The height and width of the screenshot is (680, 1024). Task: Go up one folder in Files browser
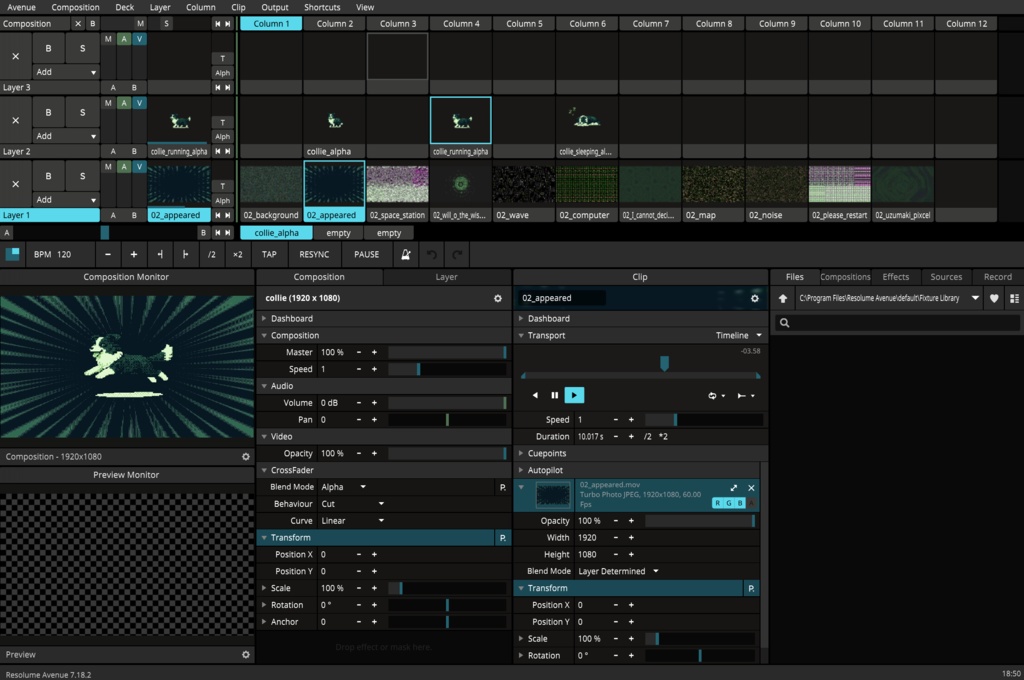click(783, 298)
